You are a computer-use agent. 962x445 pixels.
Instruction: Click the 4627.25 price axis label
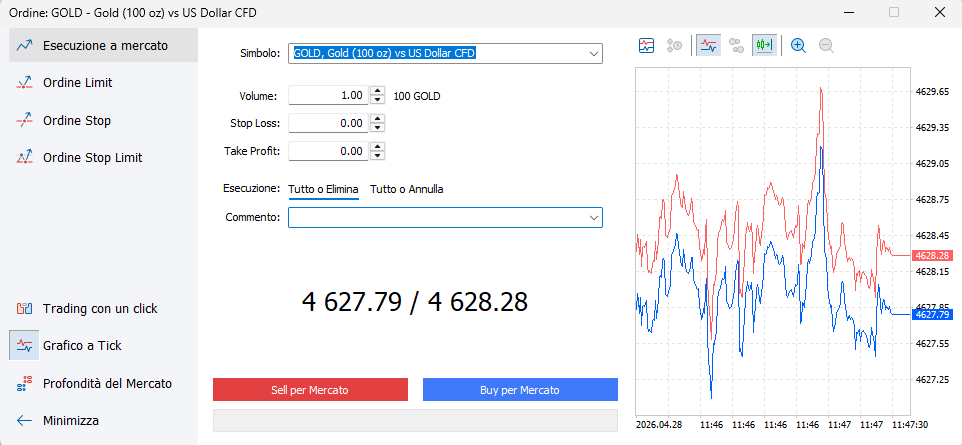point(933,379)
